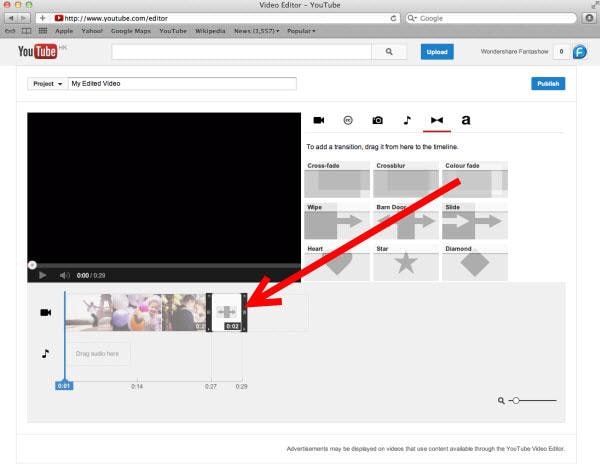
Task: Open the YouTube bookmark
Action: (x=173, y=31)
